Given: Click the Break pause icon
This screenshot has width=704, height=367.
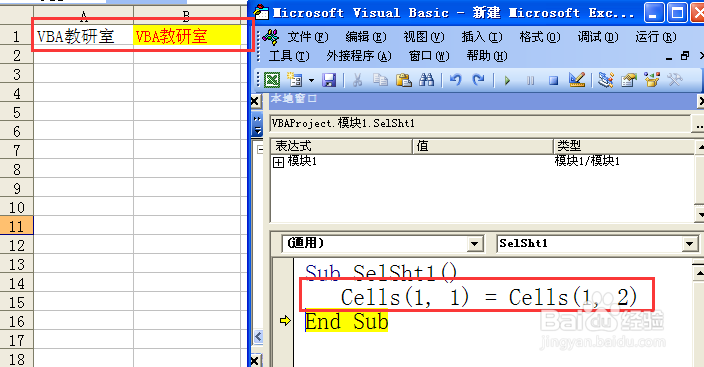Looking at the screenshot, I should pyautogui.click(x=530, y=81).
